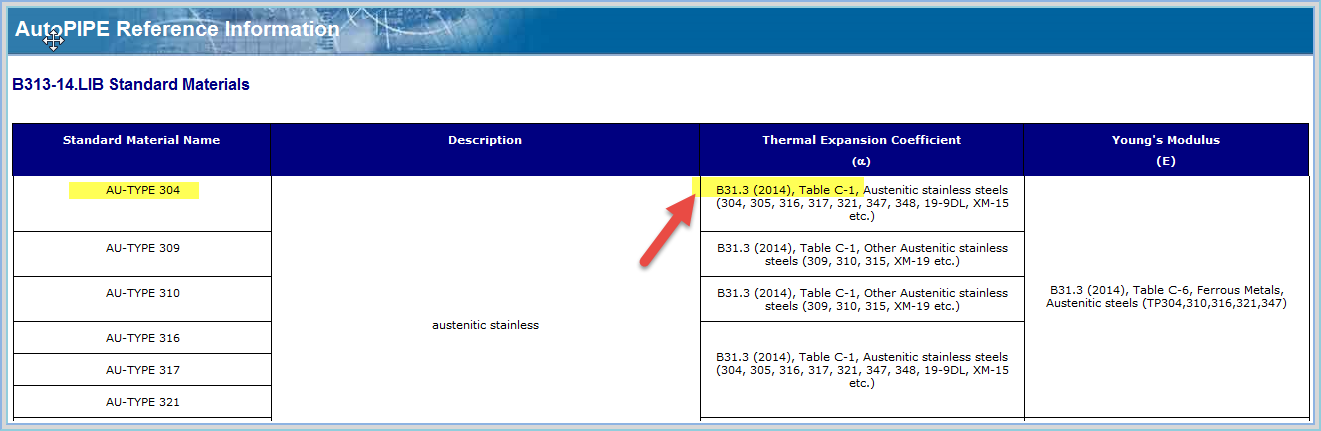Image resolution: width=1321 pixels, height=431 pixels.
Task: Click thermal expansion text in AU-TYPE 310 row
Action: pyautogui.click(x=862, y=299)
